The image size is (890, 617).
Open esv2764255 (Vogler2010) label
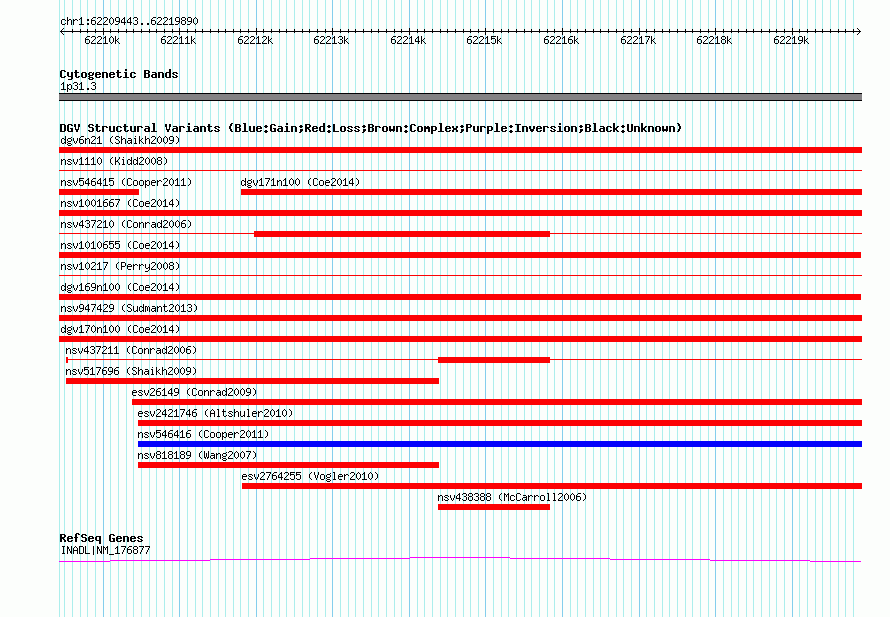(x=310, y=476)
